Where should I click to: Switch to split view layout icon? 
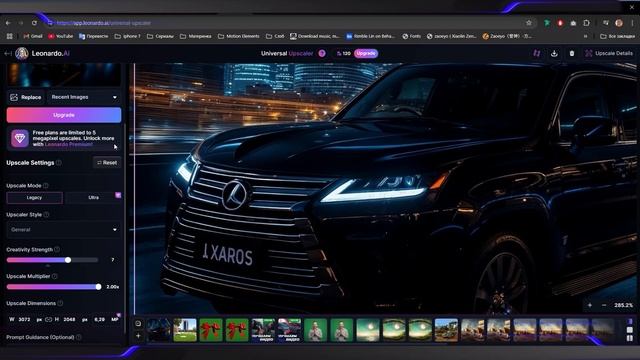pyautogui.click(x=630, y=338)
